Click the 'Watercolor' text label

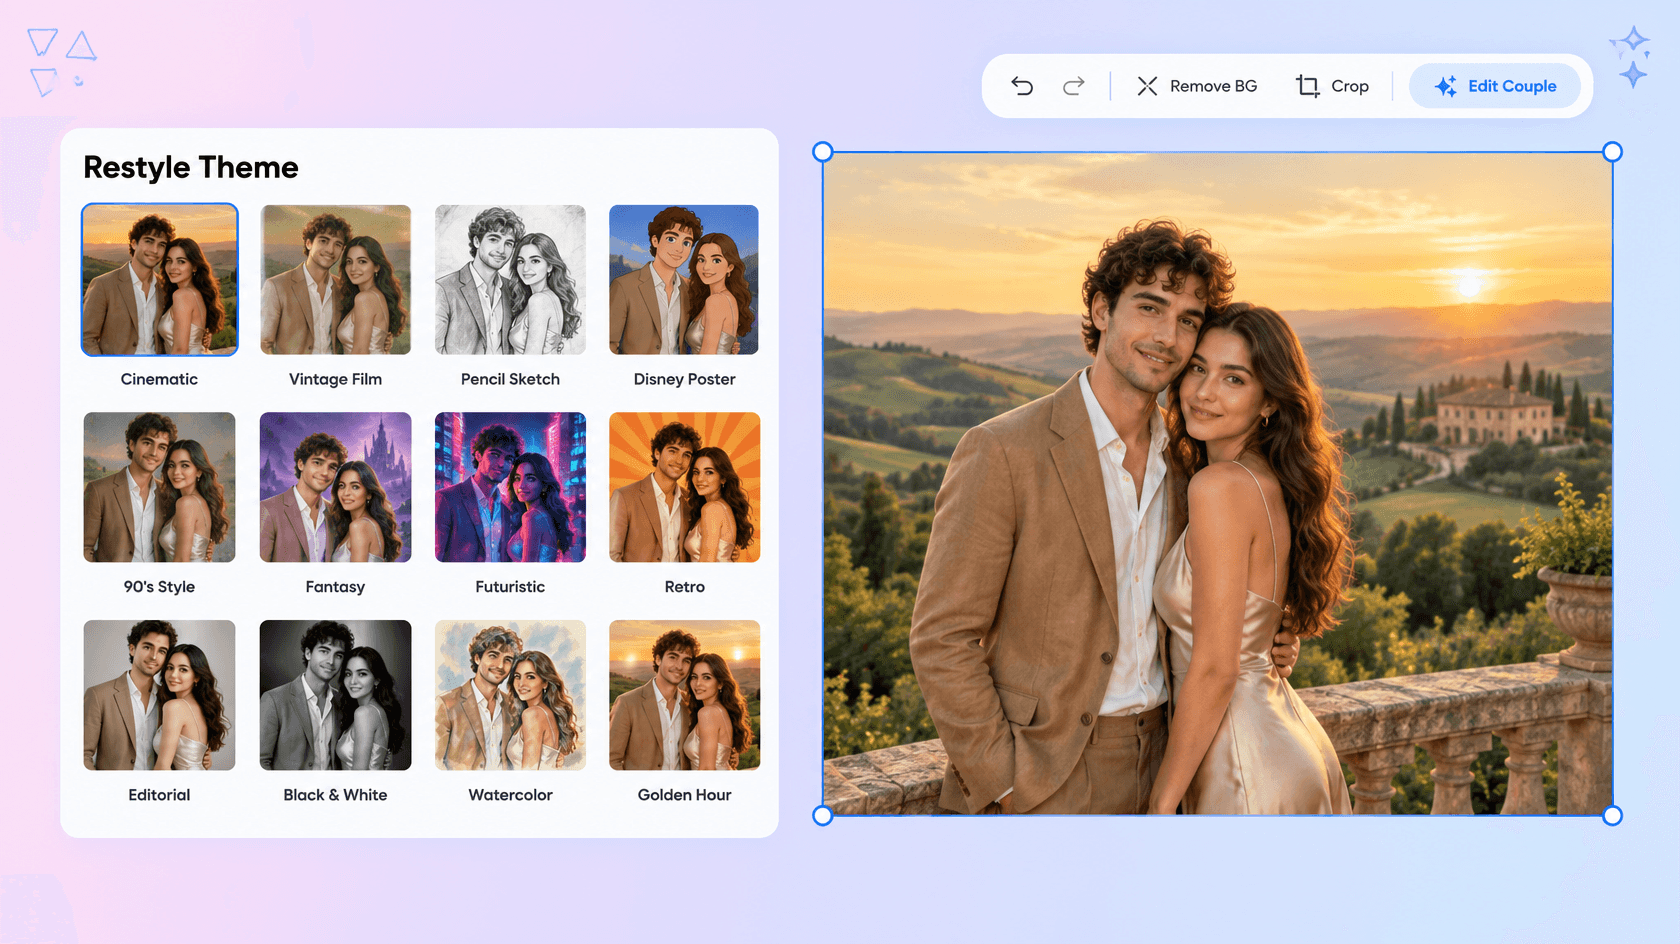coord(510,795)
